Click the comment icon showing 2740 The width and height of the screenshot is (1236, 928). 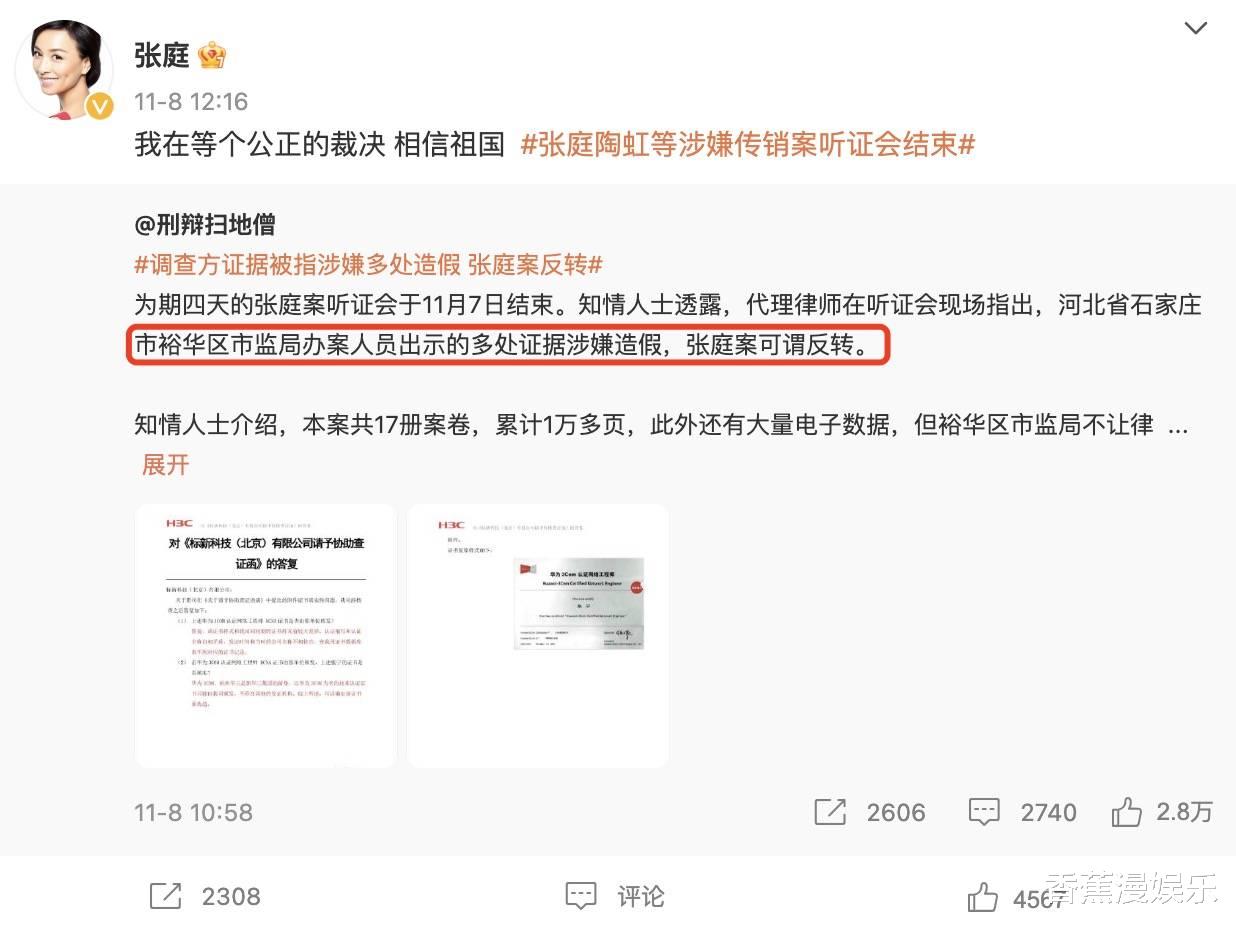(984, 812)
